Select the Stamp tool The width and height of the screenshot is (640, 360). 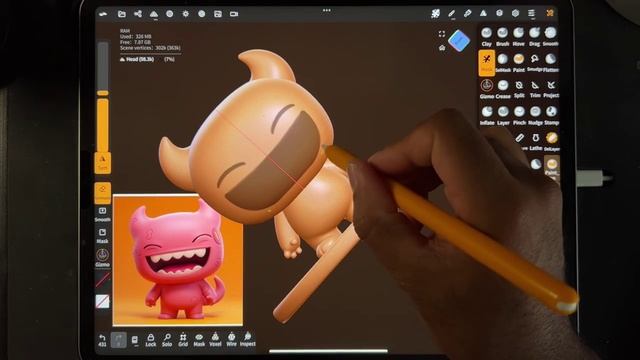click(551, 116)
